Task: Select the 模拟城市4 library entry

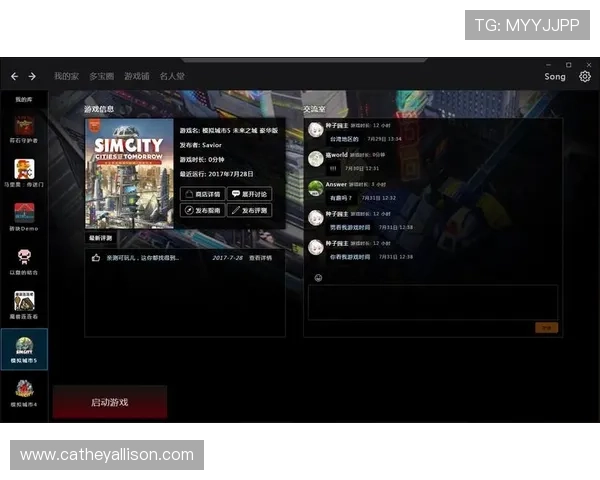Action: (x=24, y=393)
